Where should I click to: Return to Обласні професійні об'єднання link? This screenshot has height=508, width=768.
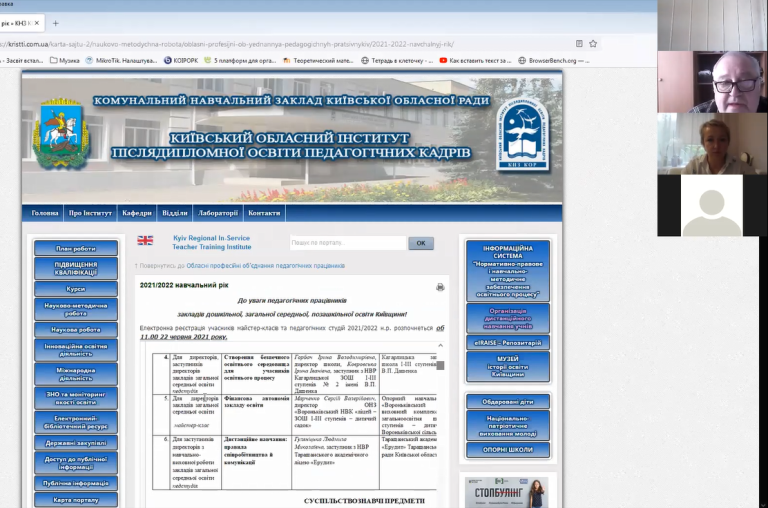[x=265, y=266]
